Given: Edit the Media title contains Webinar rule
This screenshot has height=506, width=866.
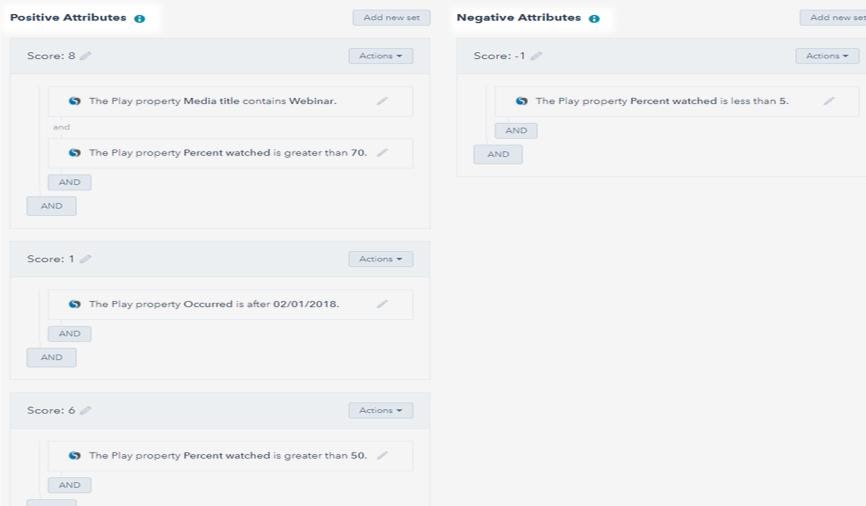Looking at the screenshot, I should (x=382, y=101).
